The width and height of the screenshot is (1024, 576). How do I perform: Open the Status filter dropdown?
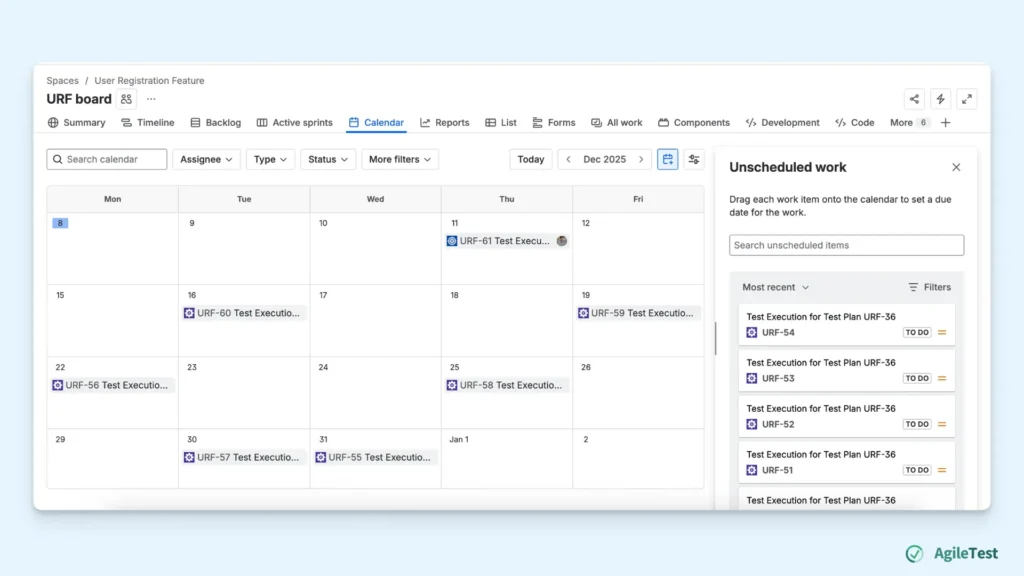coord(328,159)
